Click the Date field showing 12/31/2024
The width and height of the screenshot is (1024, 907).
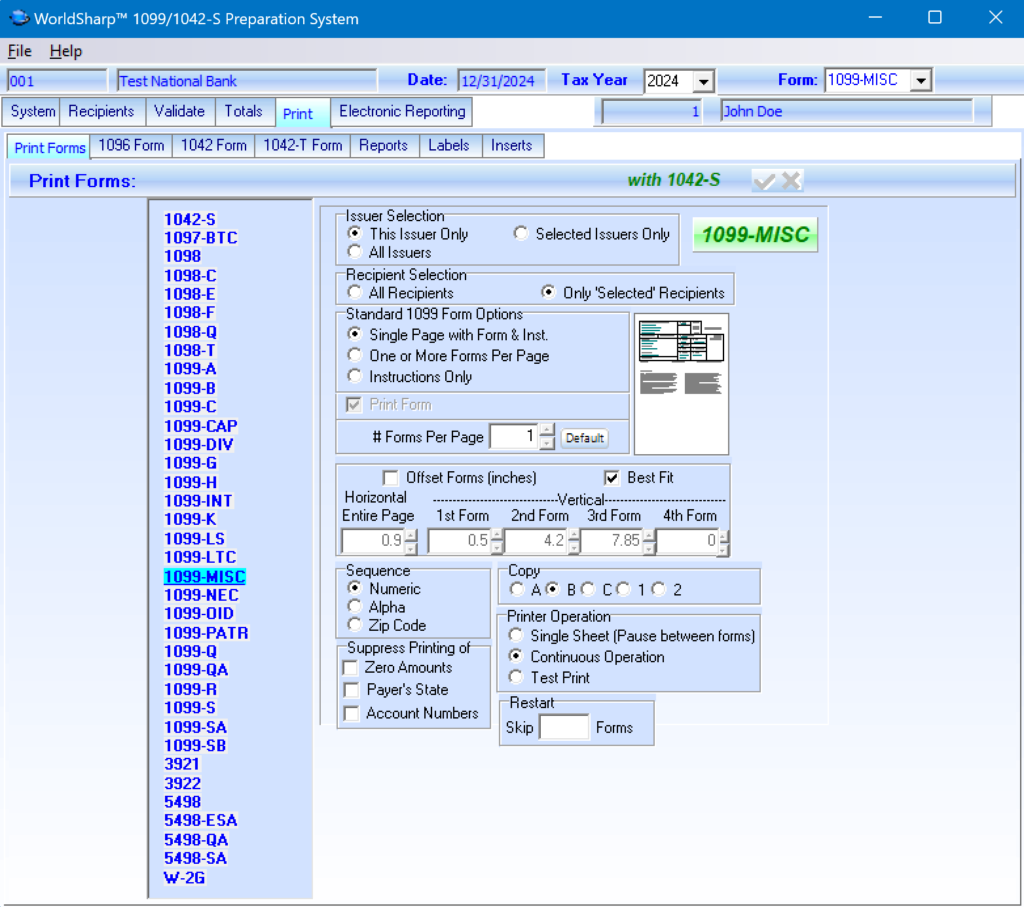[x=501, y=81]
